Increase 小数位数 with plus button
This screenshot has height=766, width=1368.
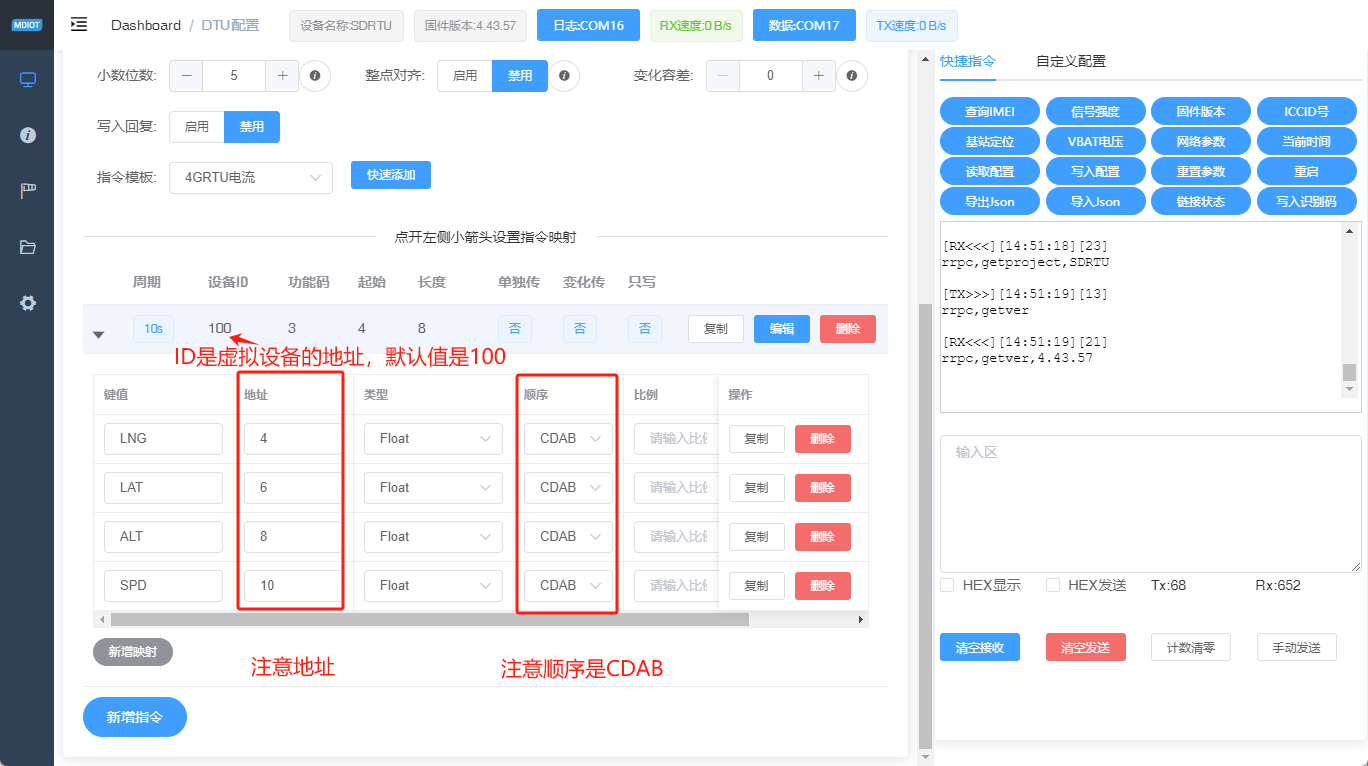point(282,76)
